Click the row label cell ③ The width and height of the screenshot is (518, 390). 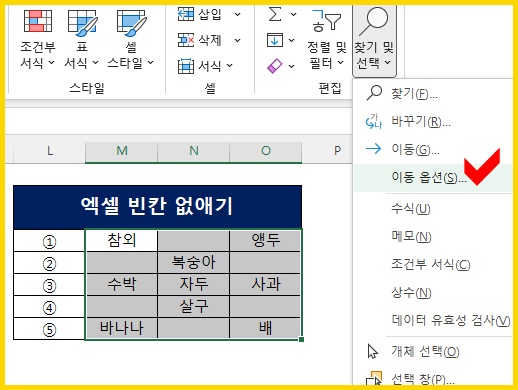pyautogui.click(x=49, y=285)
